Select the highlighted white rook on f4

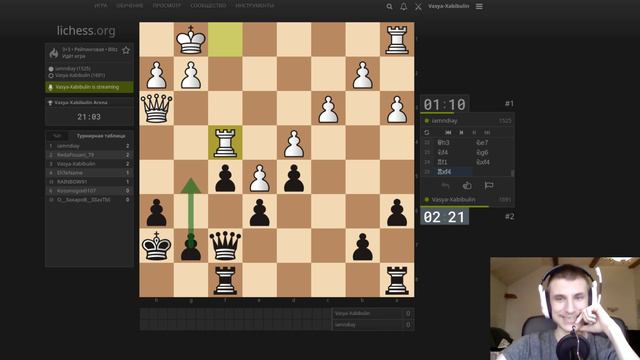coord(225,142)
